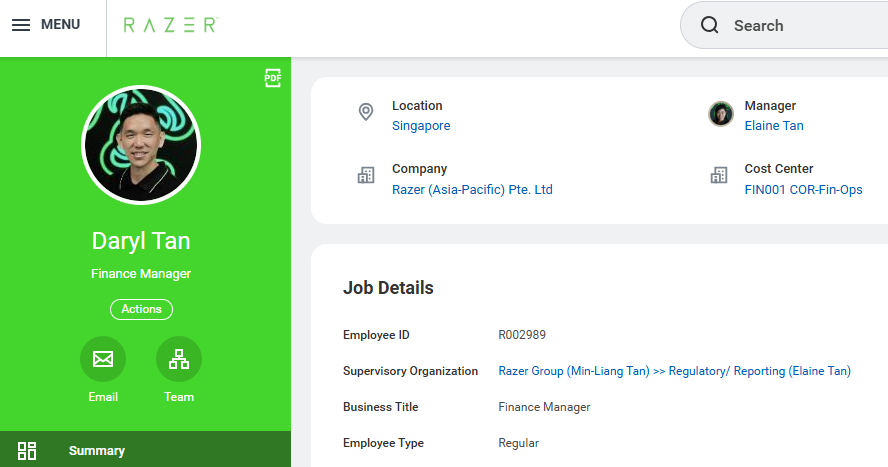Click the Company building icon
This screenshot has height=467, width=888.
[x=366, y=175]
